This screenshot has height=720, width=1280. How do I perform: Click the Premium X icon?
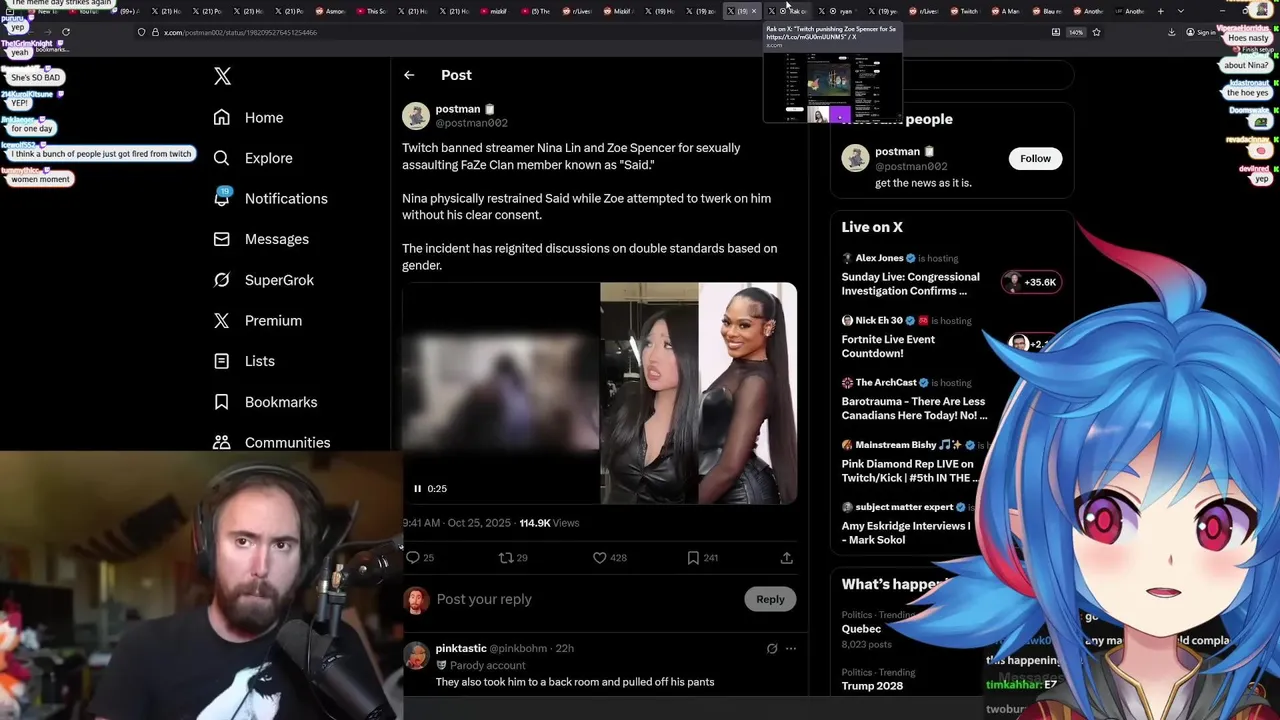222,320
